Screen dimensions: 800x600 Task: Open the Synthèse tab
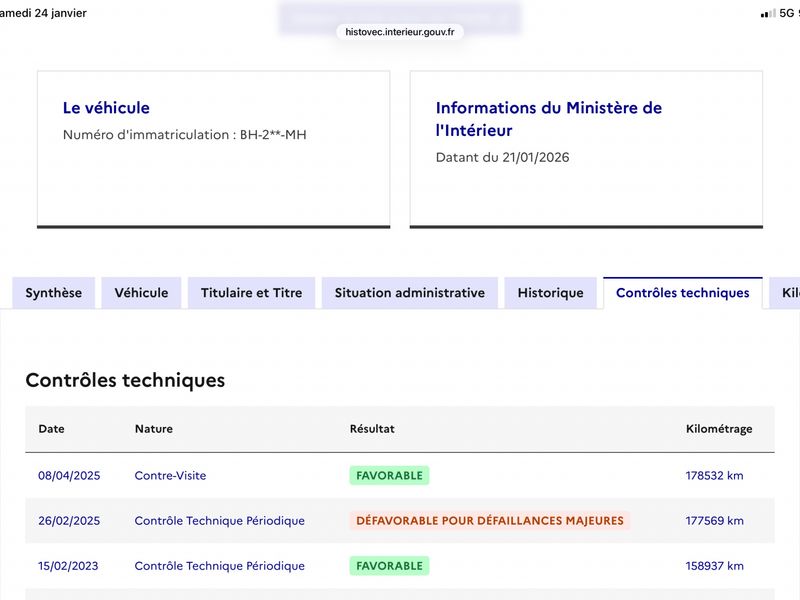click(54, 293)
